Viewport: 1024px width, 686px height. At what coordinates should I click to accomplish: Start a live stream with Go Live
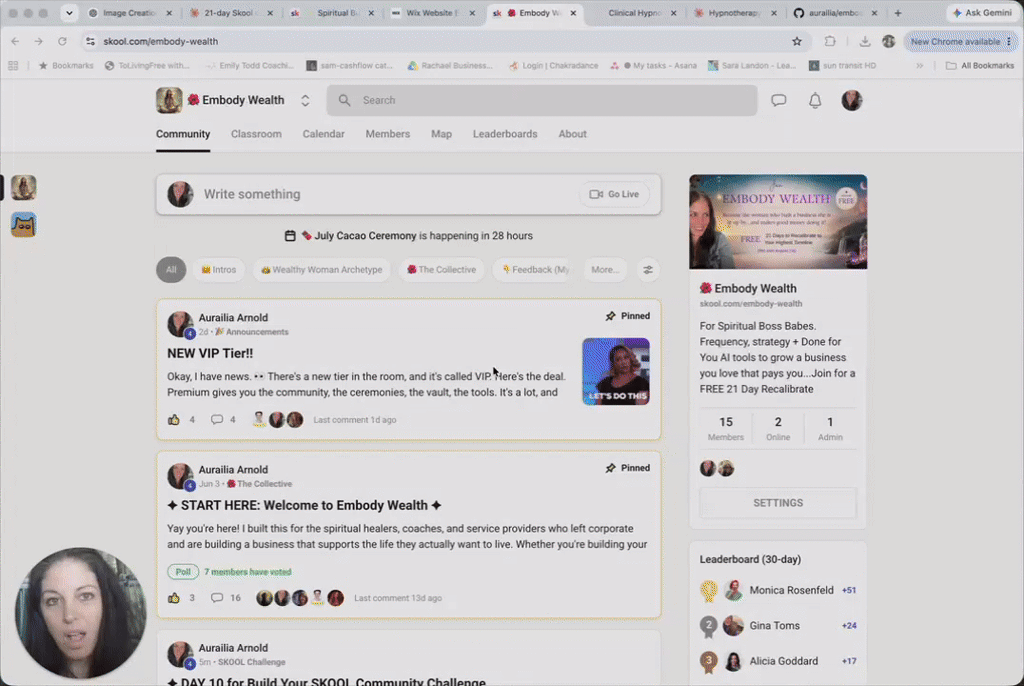point(614,194)
